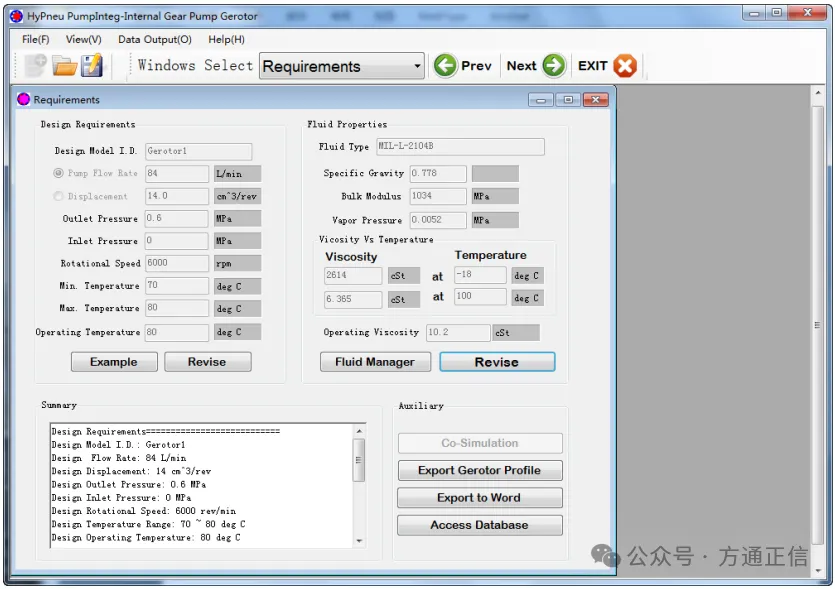835x589 pixels.
Task: Open the Fluid Manager
Action: pyautogui.click(x=375, y=362)
